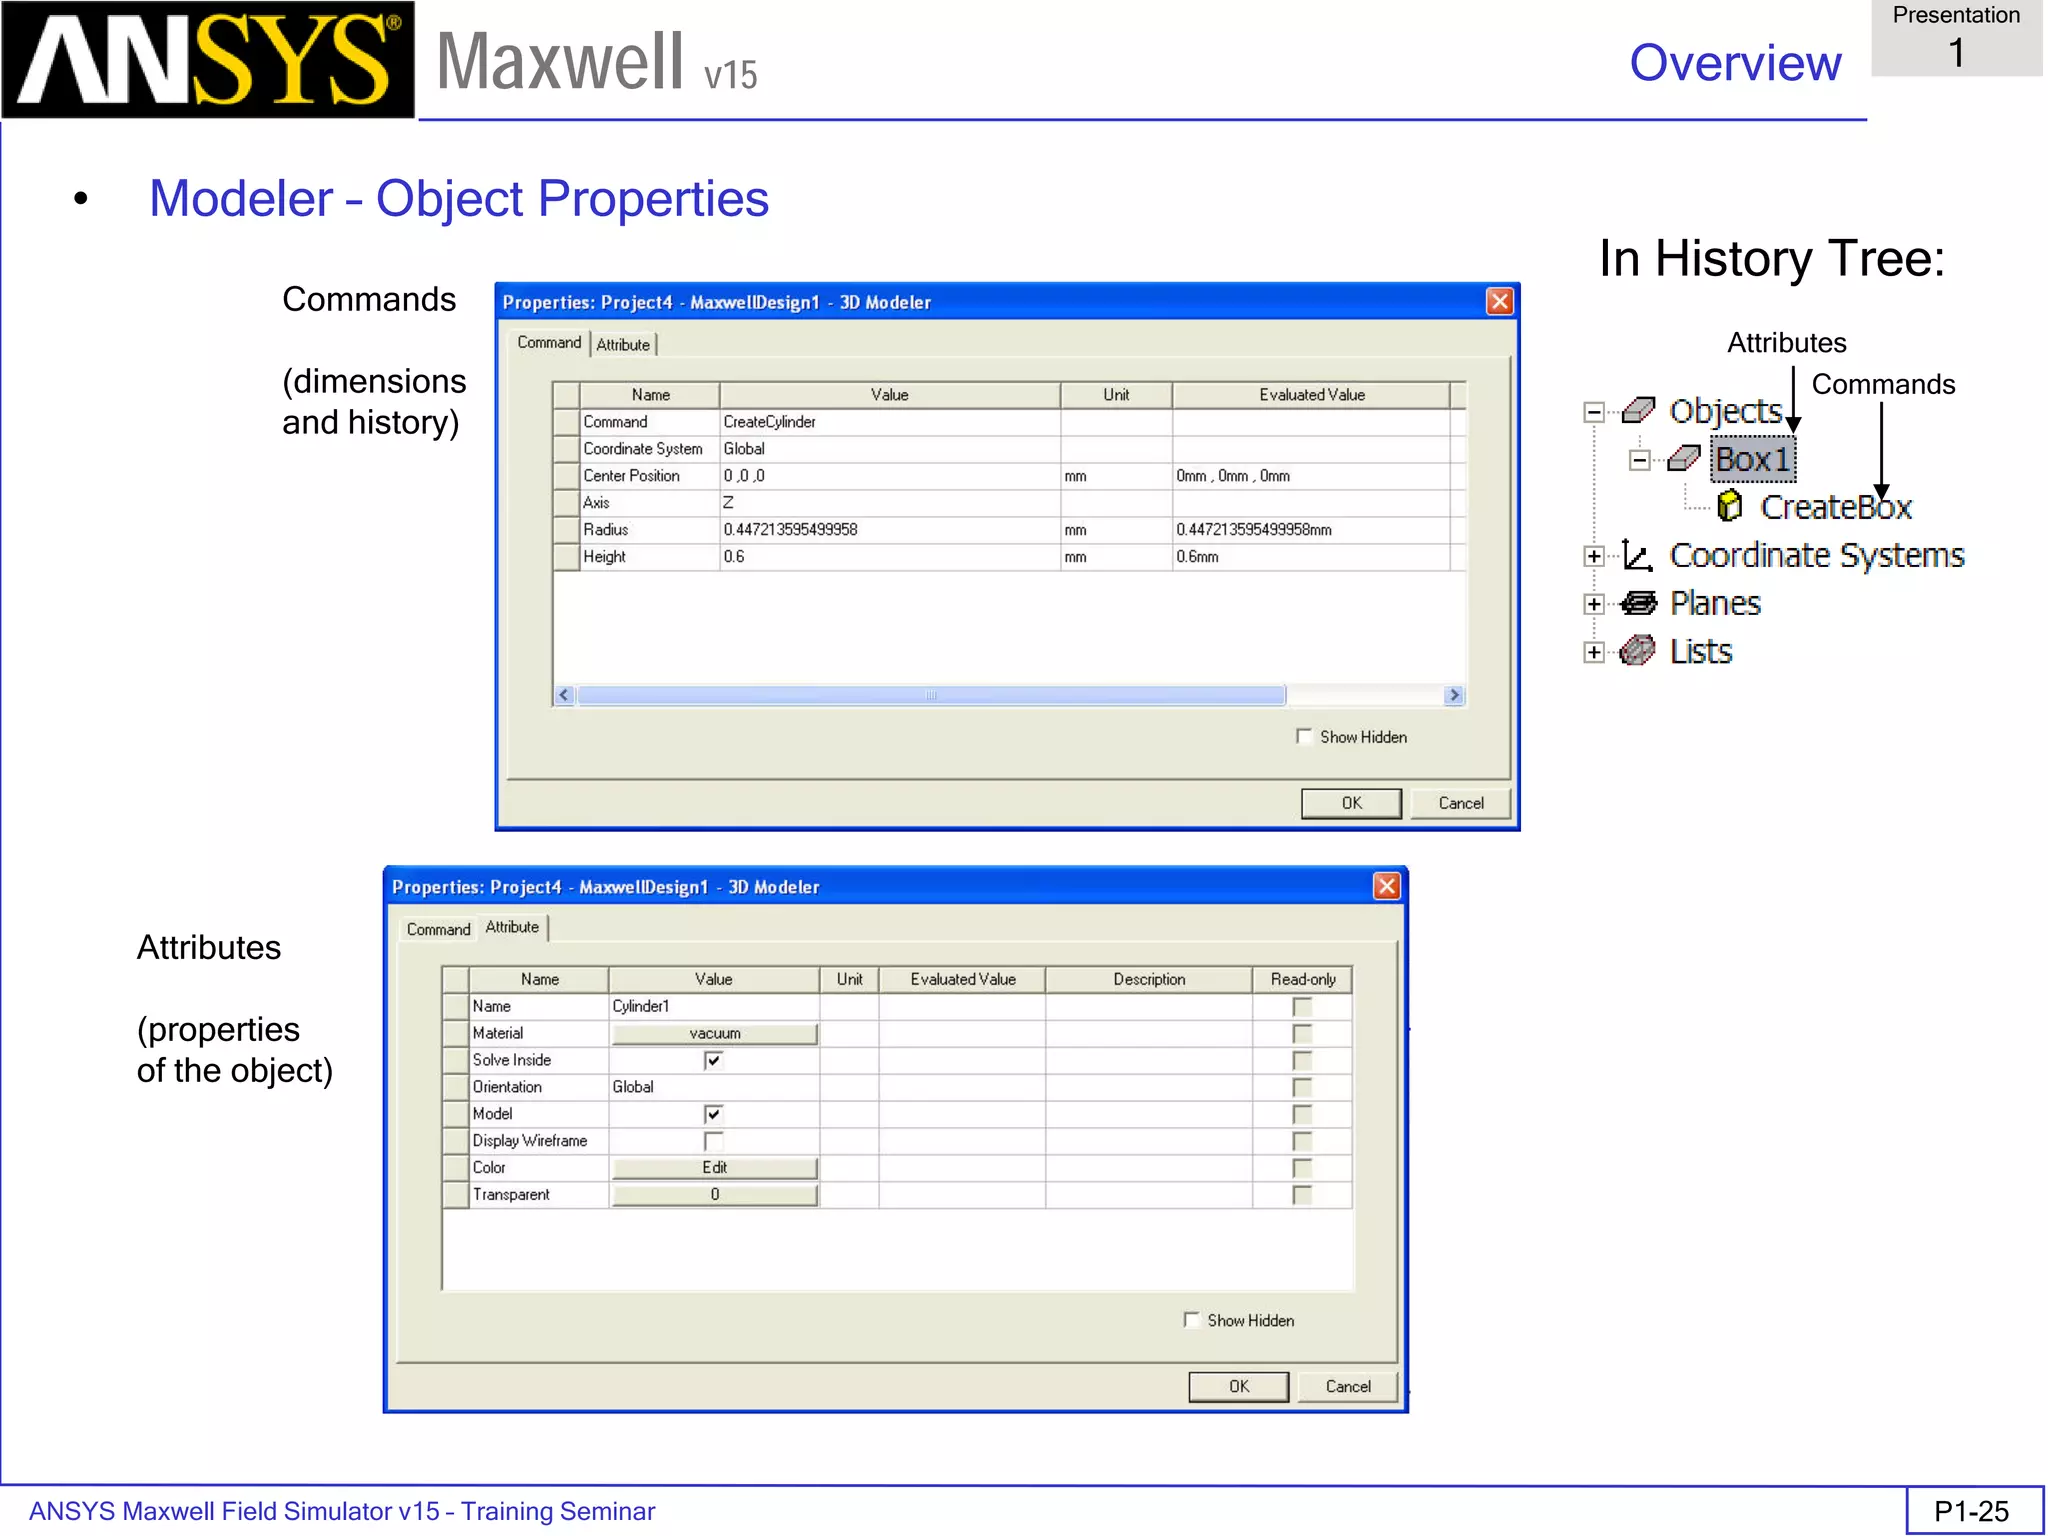
Task: Click the Center Position value 0,0,0 cell
Action: click(889, 476)
